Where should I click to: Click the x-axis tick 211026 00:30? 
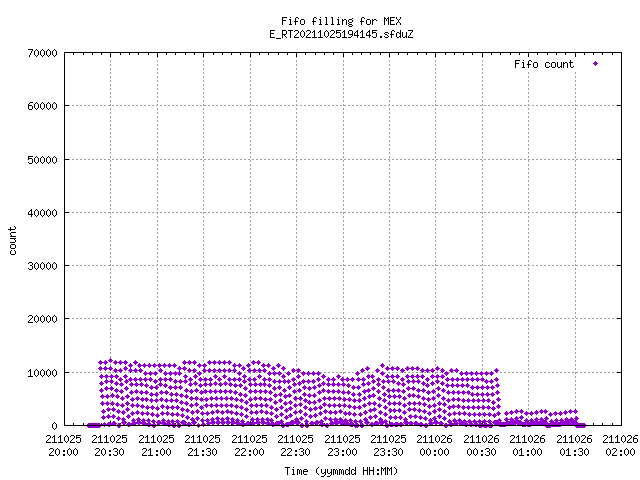[482, 446]
